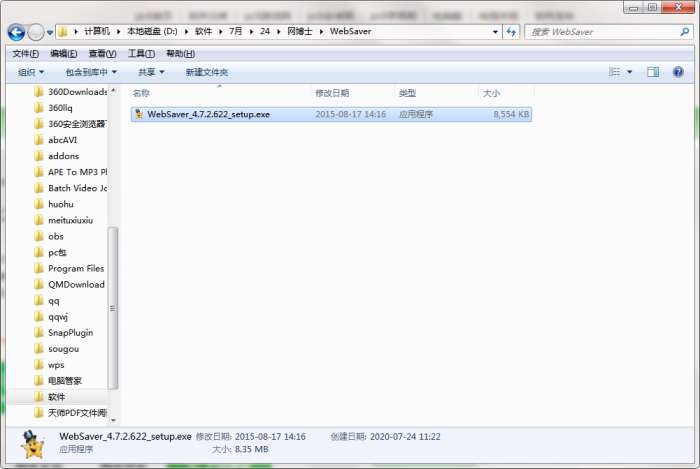Open the view options dropdown arrow

point(629,72)
